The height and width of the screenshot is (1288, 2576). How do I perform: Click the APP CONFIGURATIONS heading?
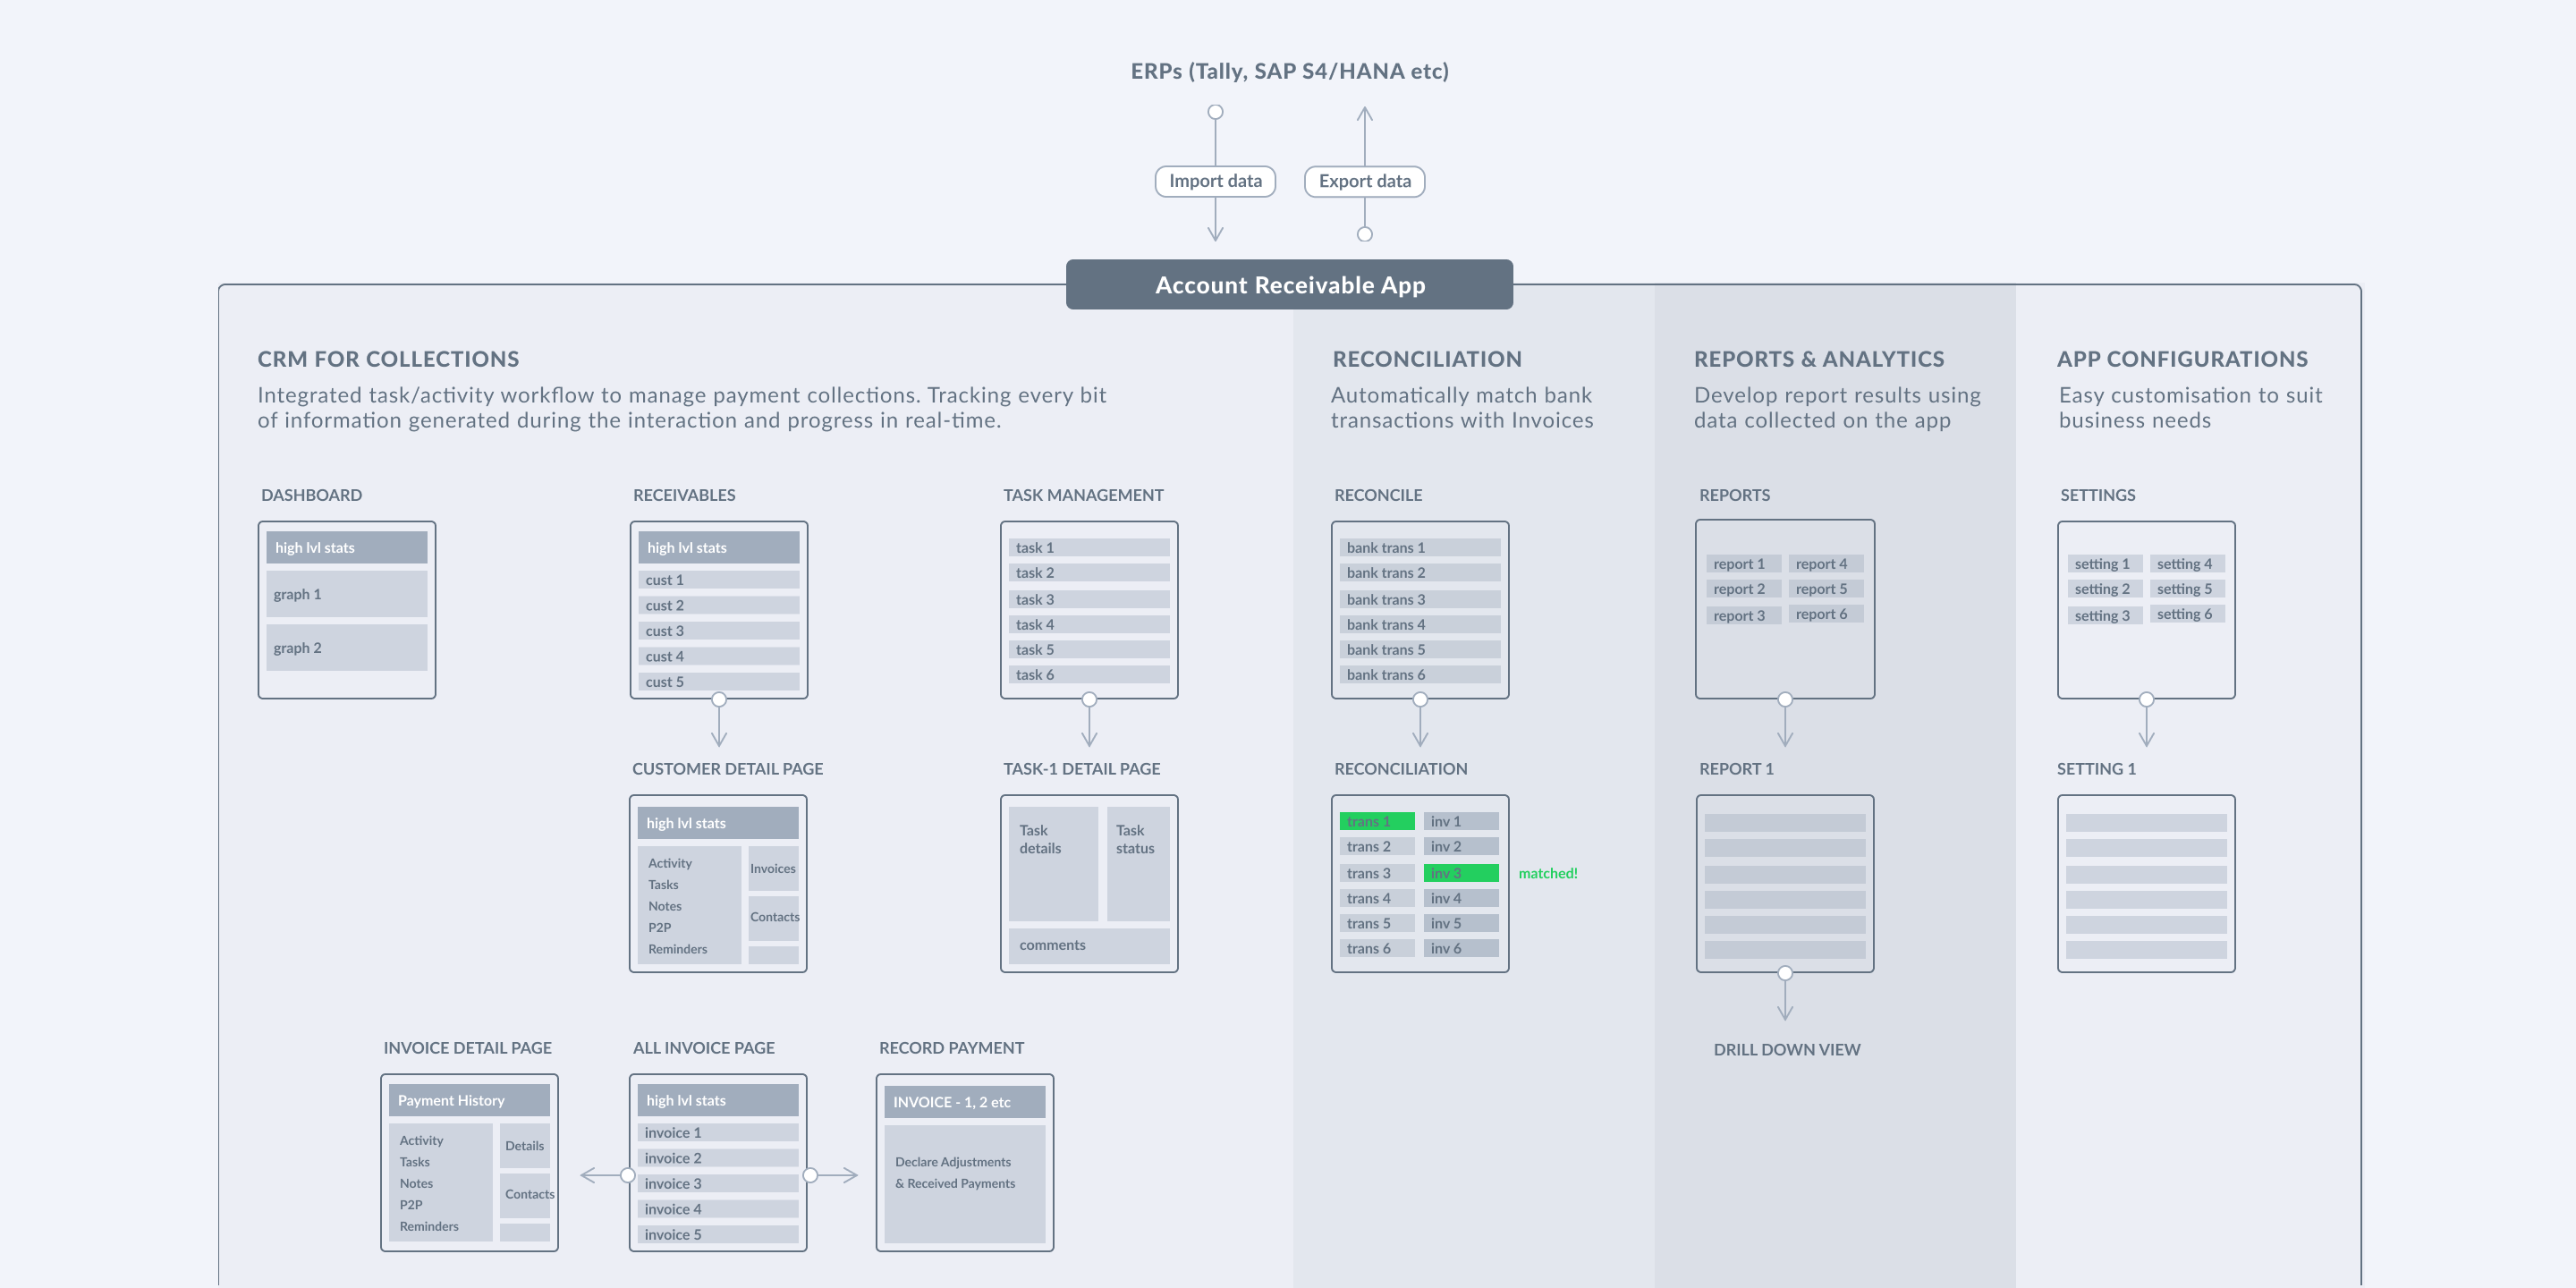click(x=2182, y=359)
